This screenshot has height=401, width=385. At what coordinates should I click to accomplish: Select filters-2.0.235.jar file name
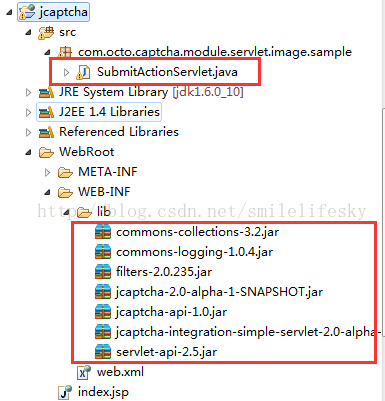164,272
